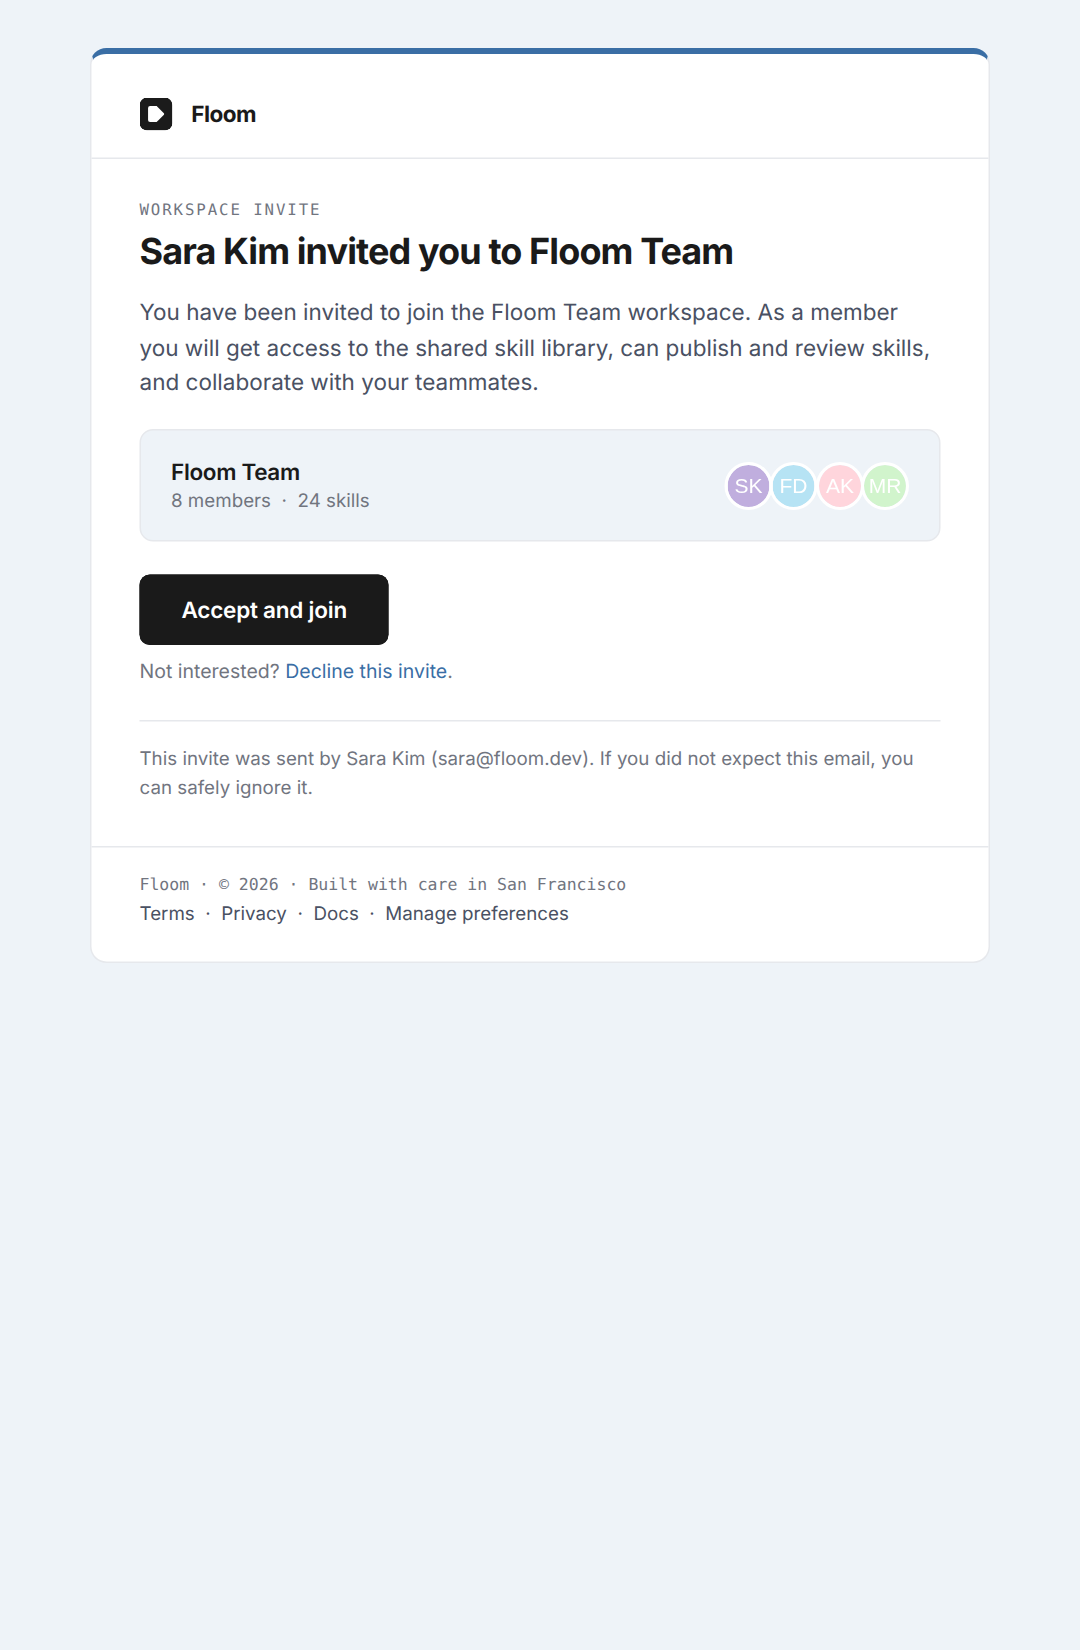1080x1650 pixels.
Task: Click the footer copyright 2026 line
Action: tap(383, 885)
